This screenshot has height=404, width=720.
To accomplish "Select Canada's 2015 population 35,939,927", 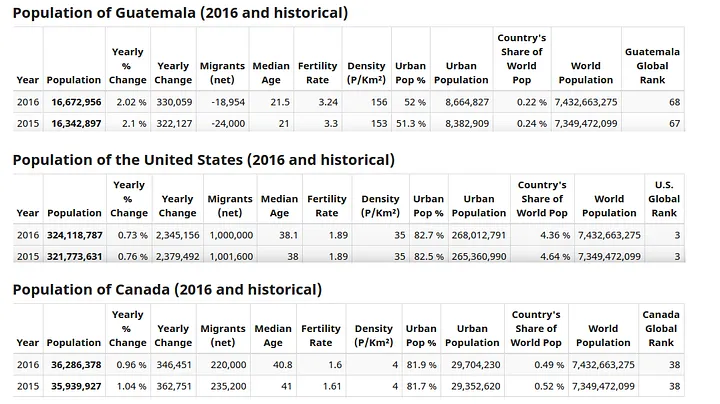I will point(74,386).
